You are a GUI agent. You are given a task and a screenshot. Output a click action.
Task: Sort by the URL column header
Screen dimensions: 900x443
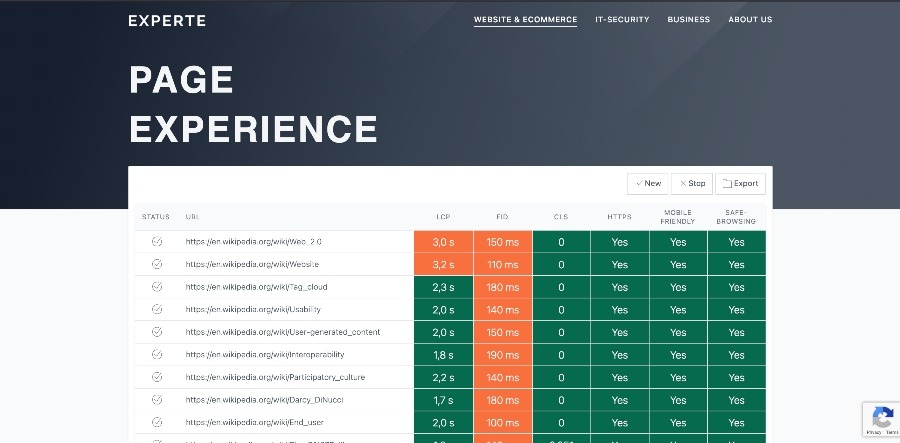(x=192, y=217)
